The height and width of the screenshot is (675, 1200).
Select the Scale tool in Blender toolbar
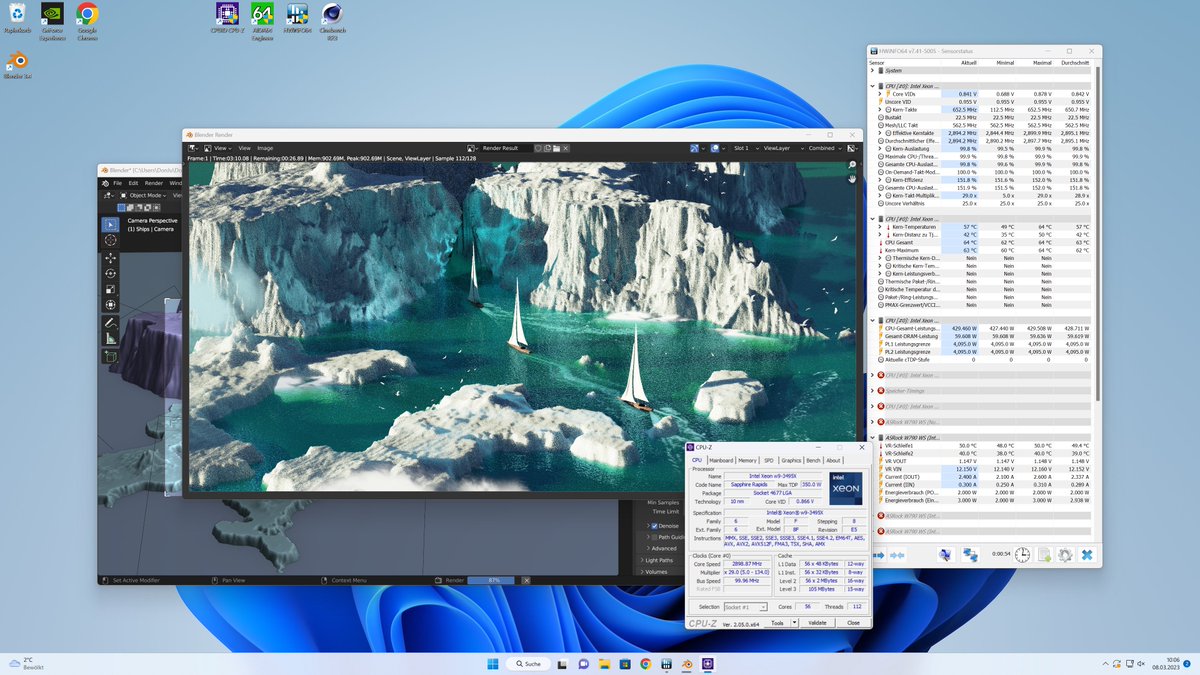[110, 289]
